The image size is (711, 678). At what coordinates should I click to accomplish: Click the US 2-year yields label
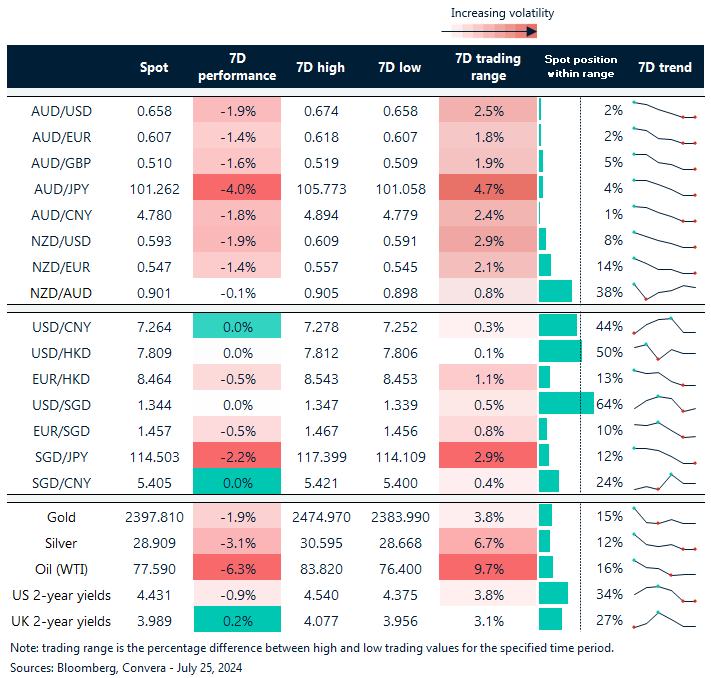pyautogui.click(x=61, y=595)
